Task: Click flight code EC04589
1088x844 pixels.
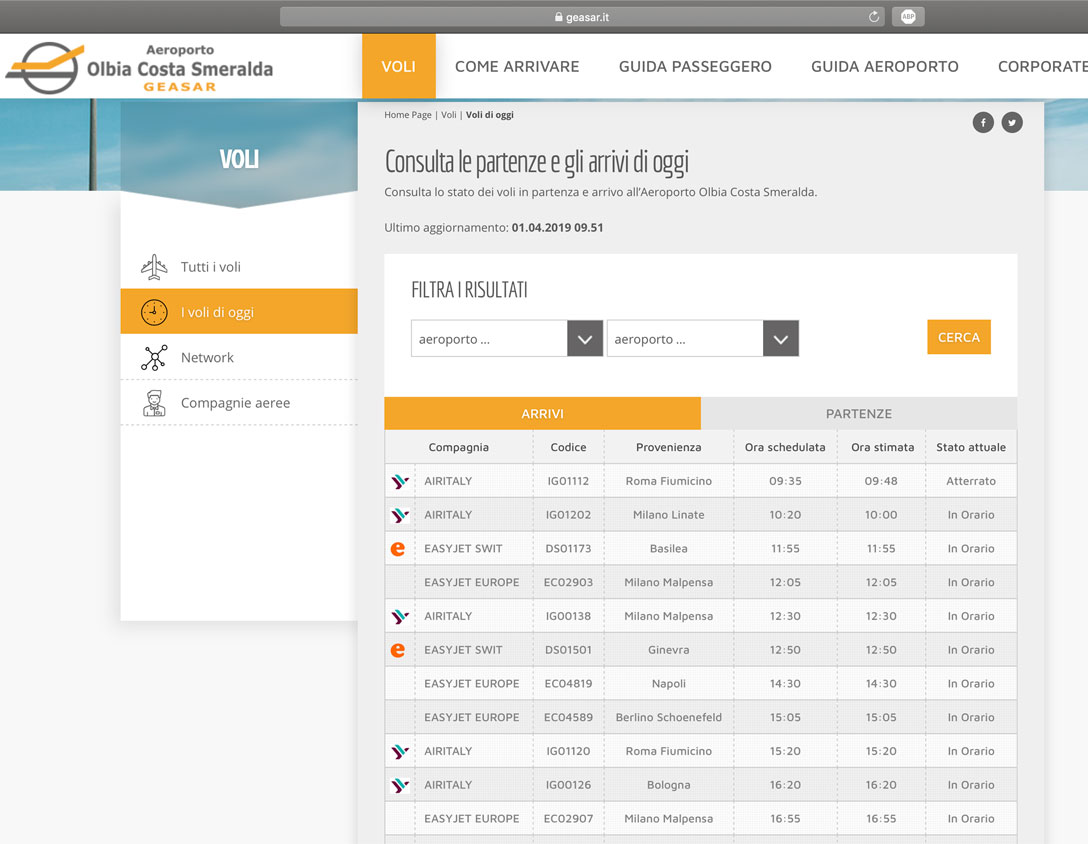Action: (x=568, y=718)
